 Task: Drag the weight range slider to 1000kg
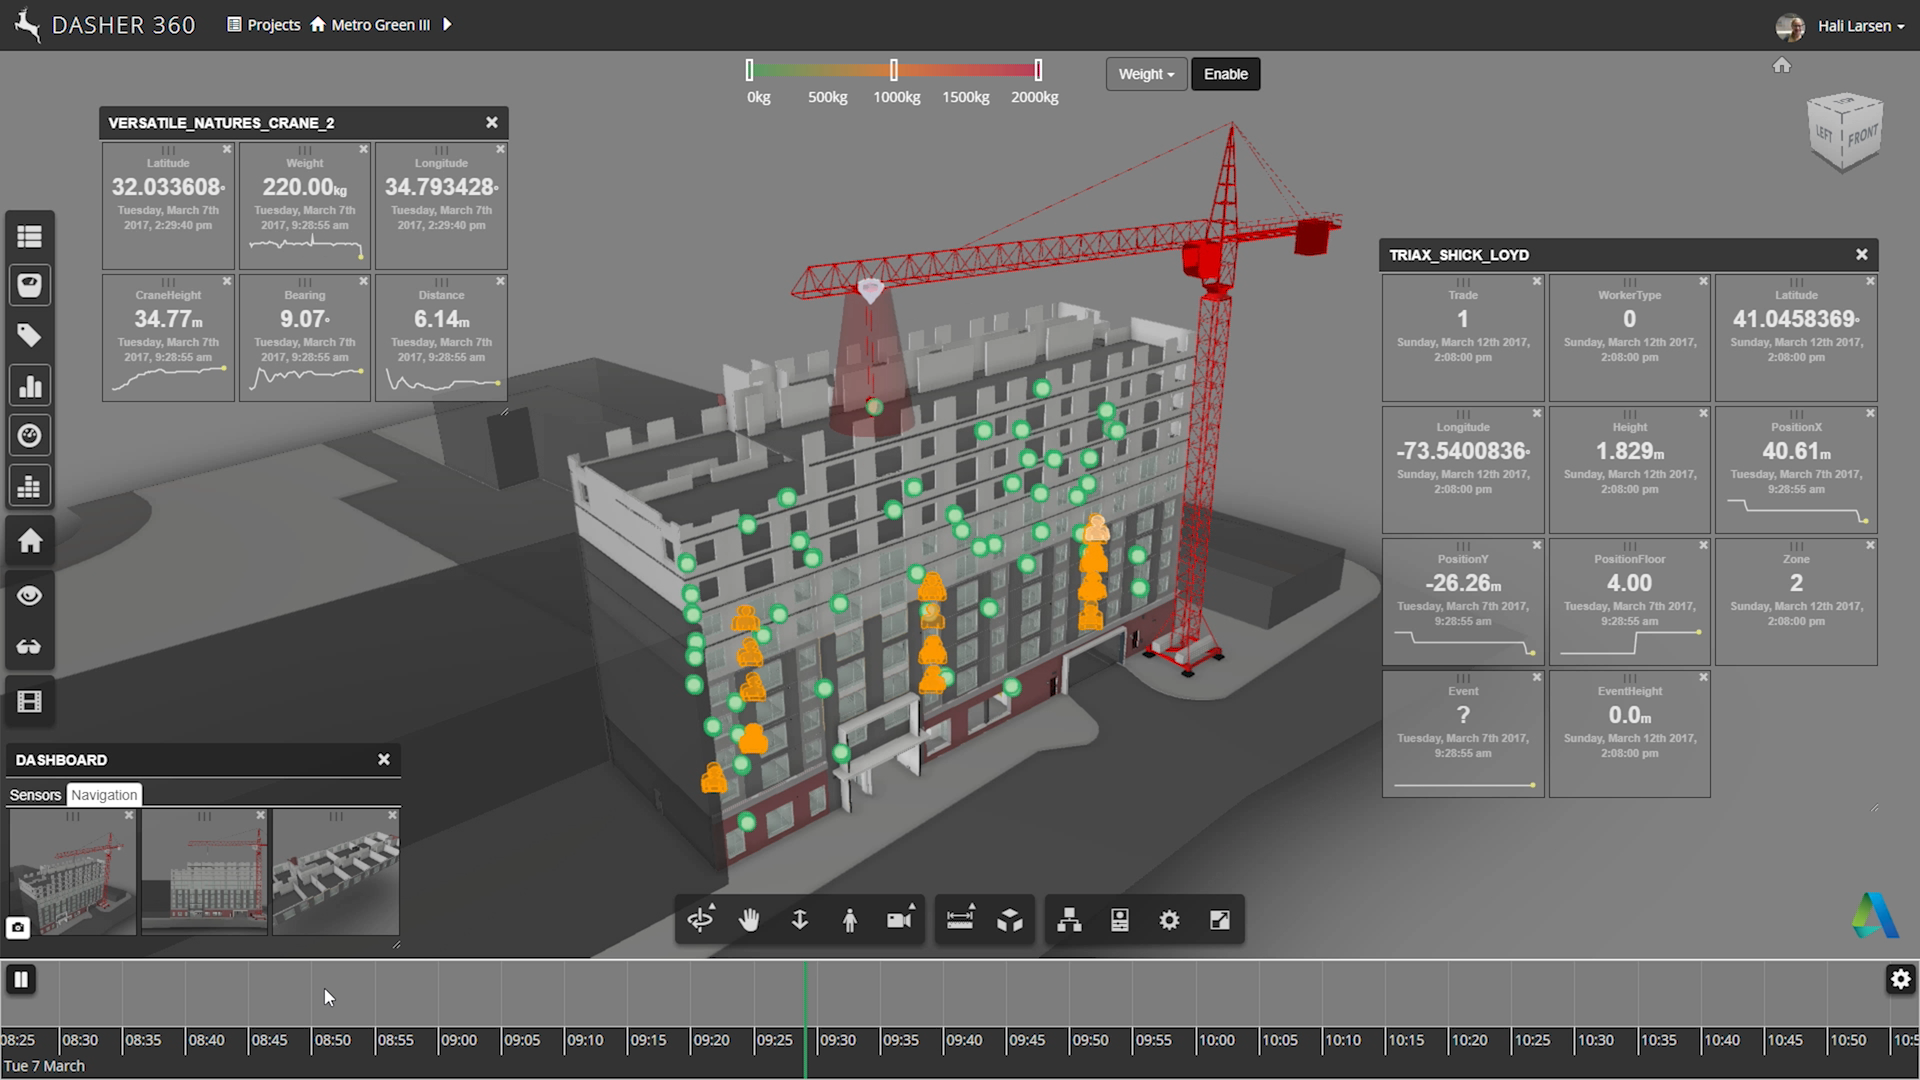[x=895, y=71]
